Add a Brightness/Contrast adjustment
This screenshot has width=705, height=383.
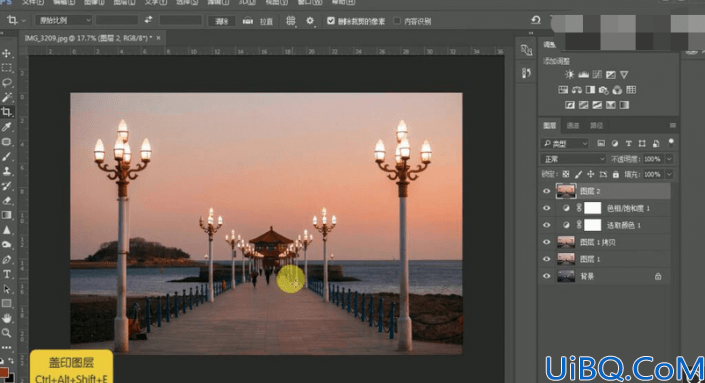click(570, 75)
